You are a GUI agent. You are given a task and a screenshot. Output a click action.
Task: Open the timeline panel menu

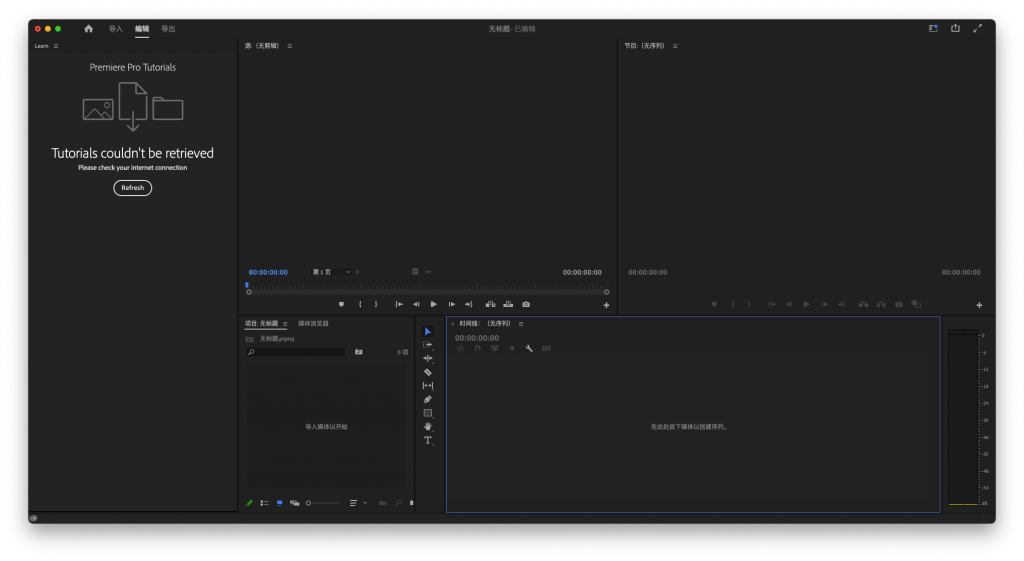coord(521,324)
